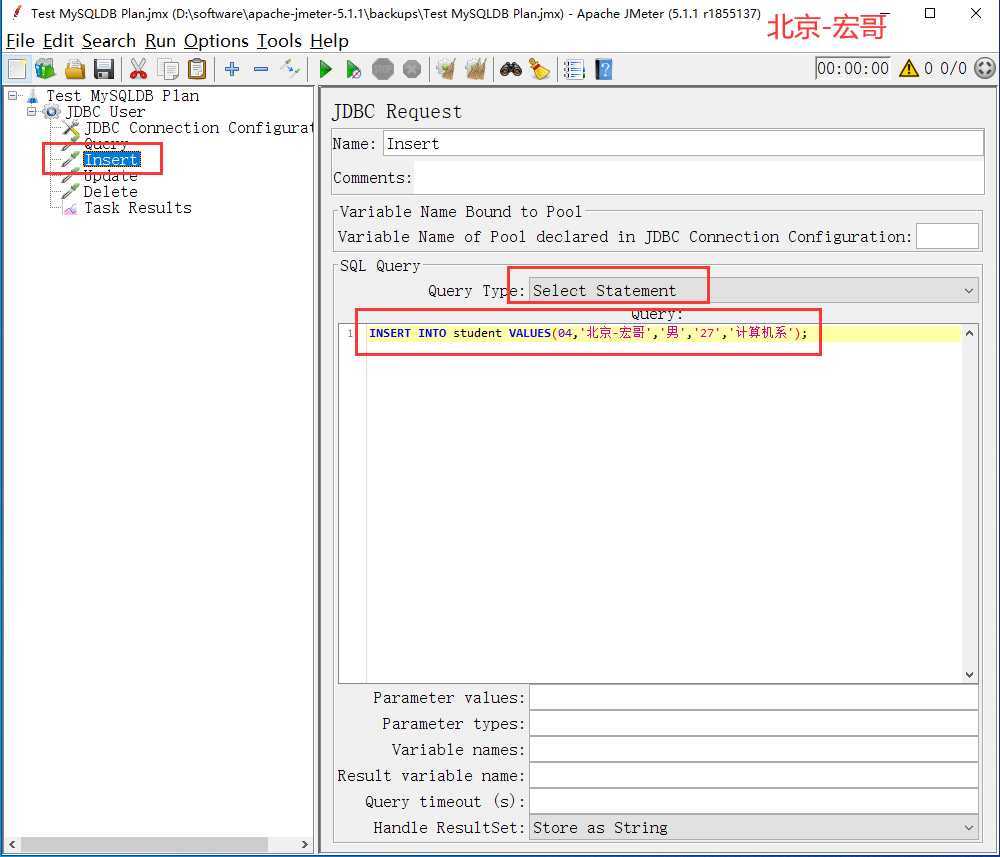The height and width of the screenshot is (857, 1000).
Task: Open Search with binoculars icon
Action: pos(511,69)
